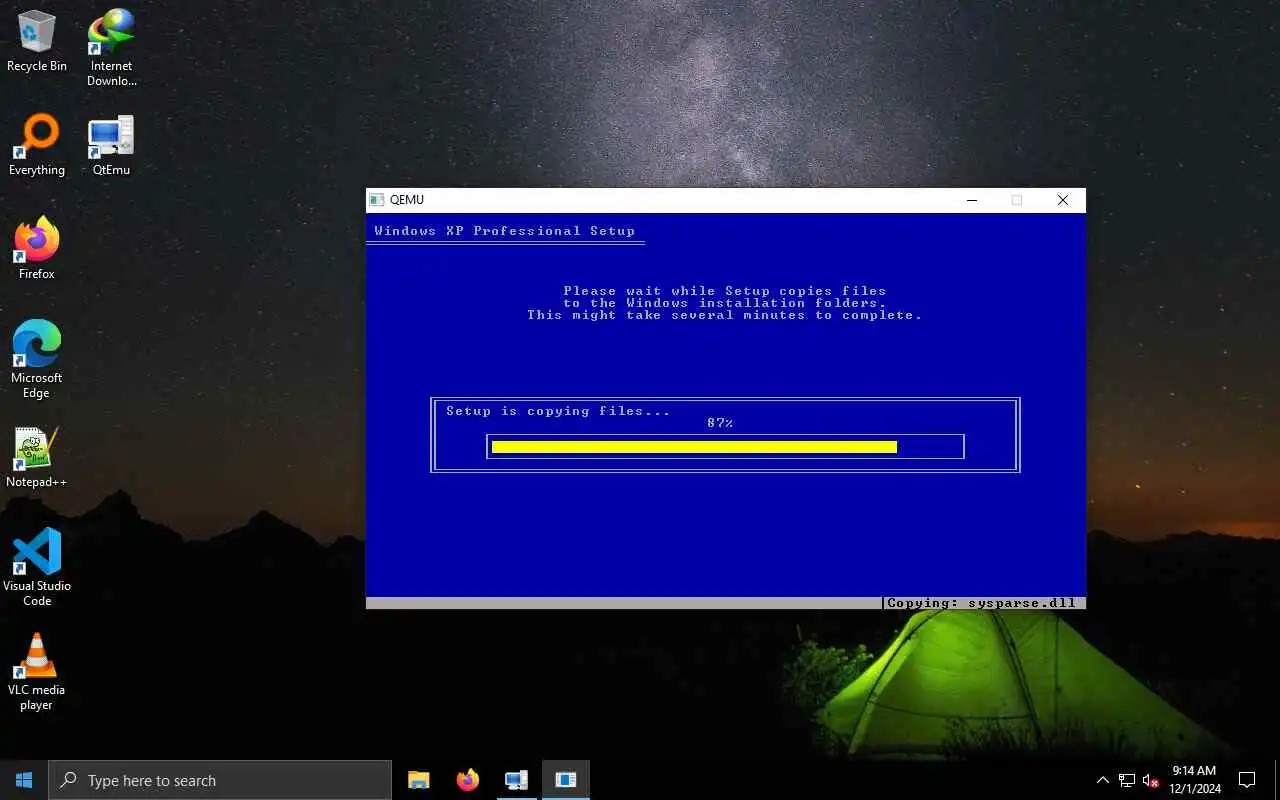
Task: Click the 'Please wait while Setup copies files' line
Action: click(725, 291)
